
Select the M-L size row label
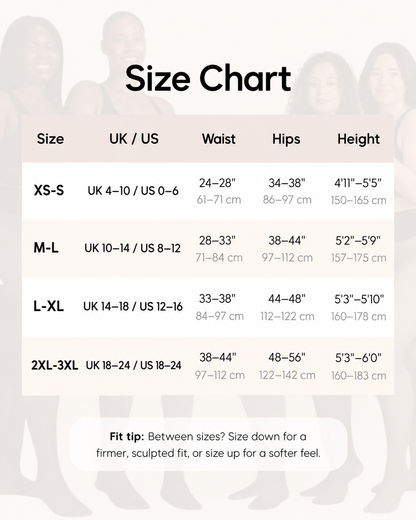46,248
